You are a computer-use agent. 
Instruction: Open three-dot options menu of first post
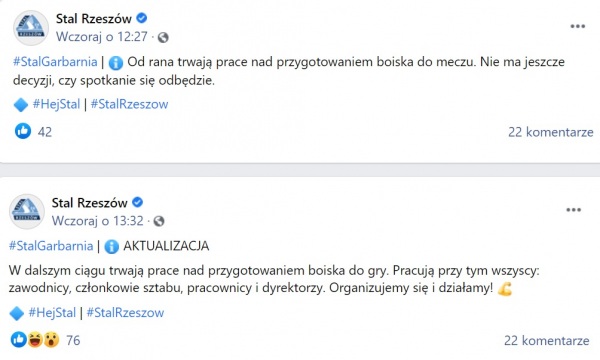(x=577, y=26)
